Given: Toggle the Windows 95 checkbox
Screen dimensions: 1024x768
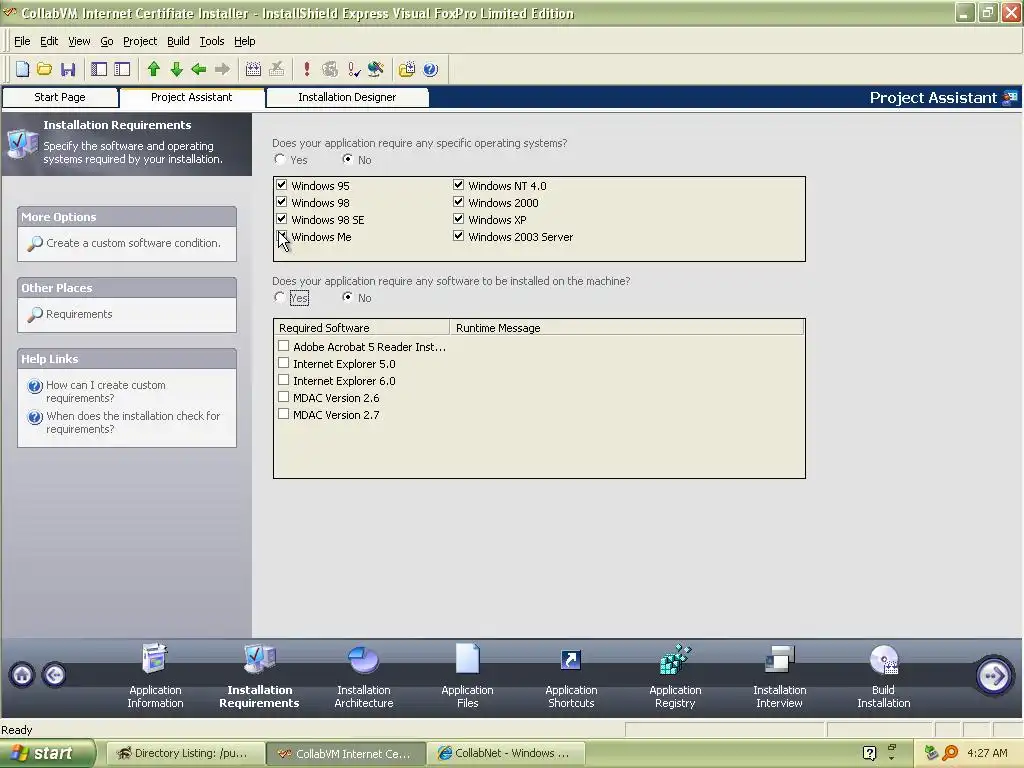Looking at the screenshot, I should tap(281, 185).
